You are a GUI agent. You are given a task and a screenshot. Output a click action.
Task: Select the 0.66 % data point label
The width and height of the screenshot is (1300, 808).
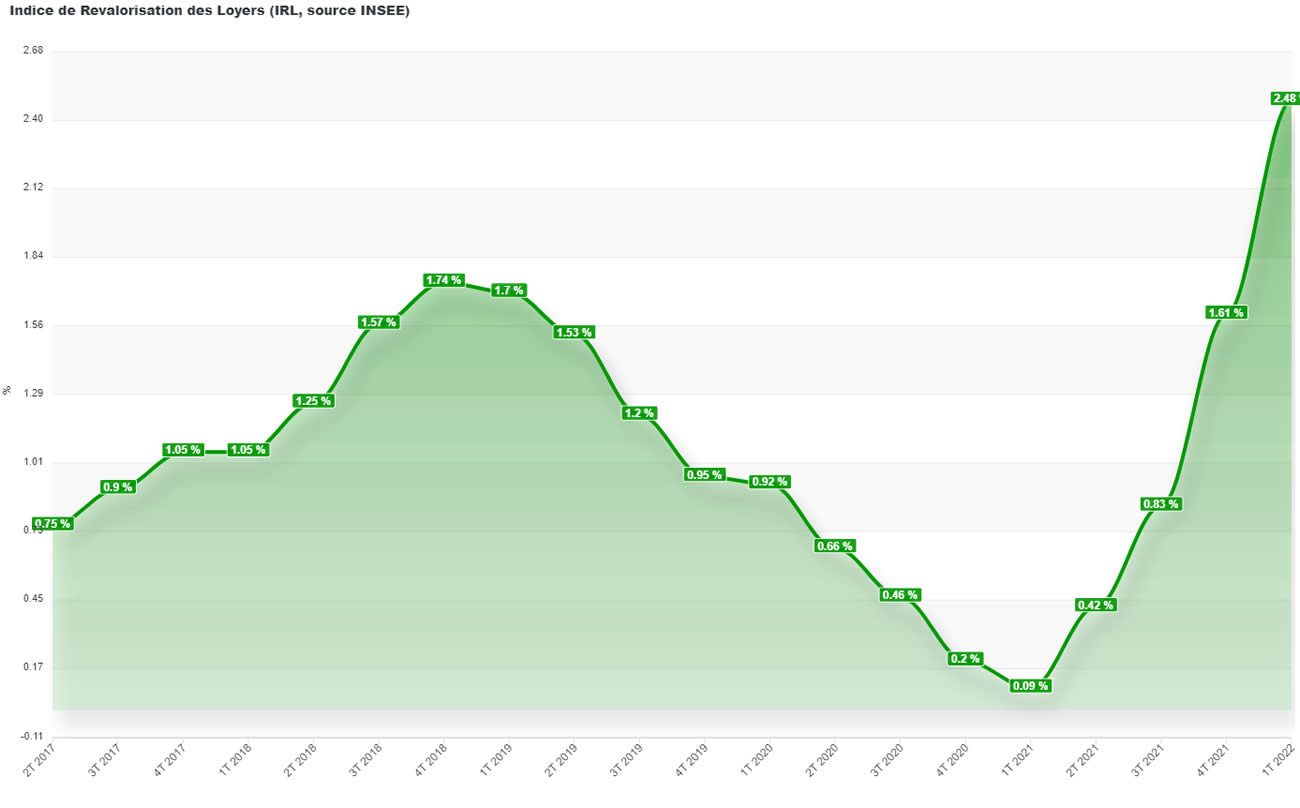(834, 546)
